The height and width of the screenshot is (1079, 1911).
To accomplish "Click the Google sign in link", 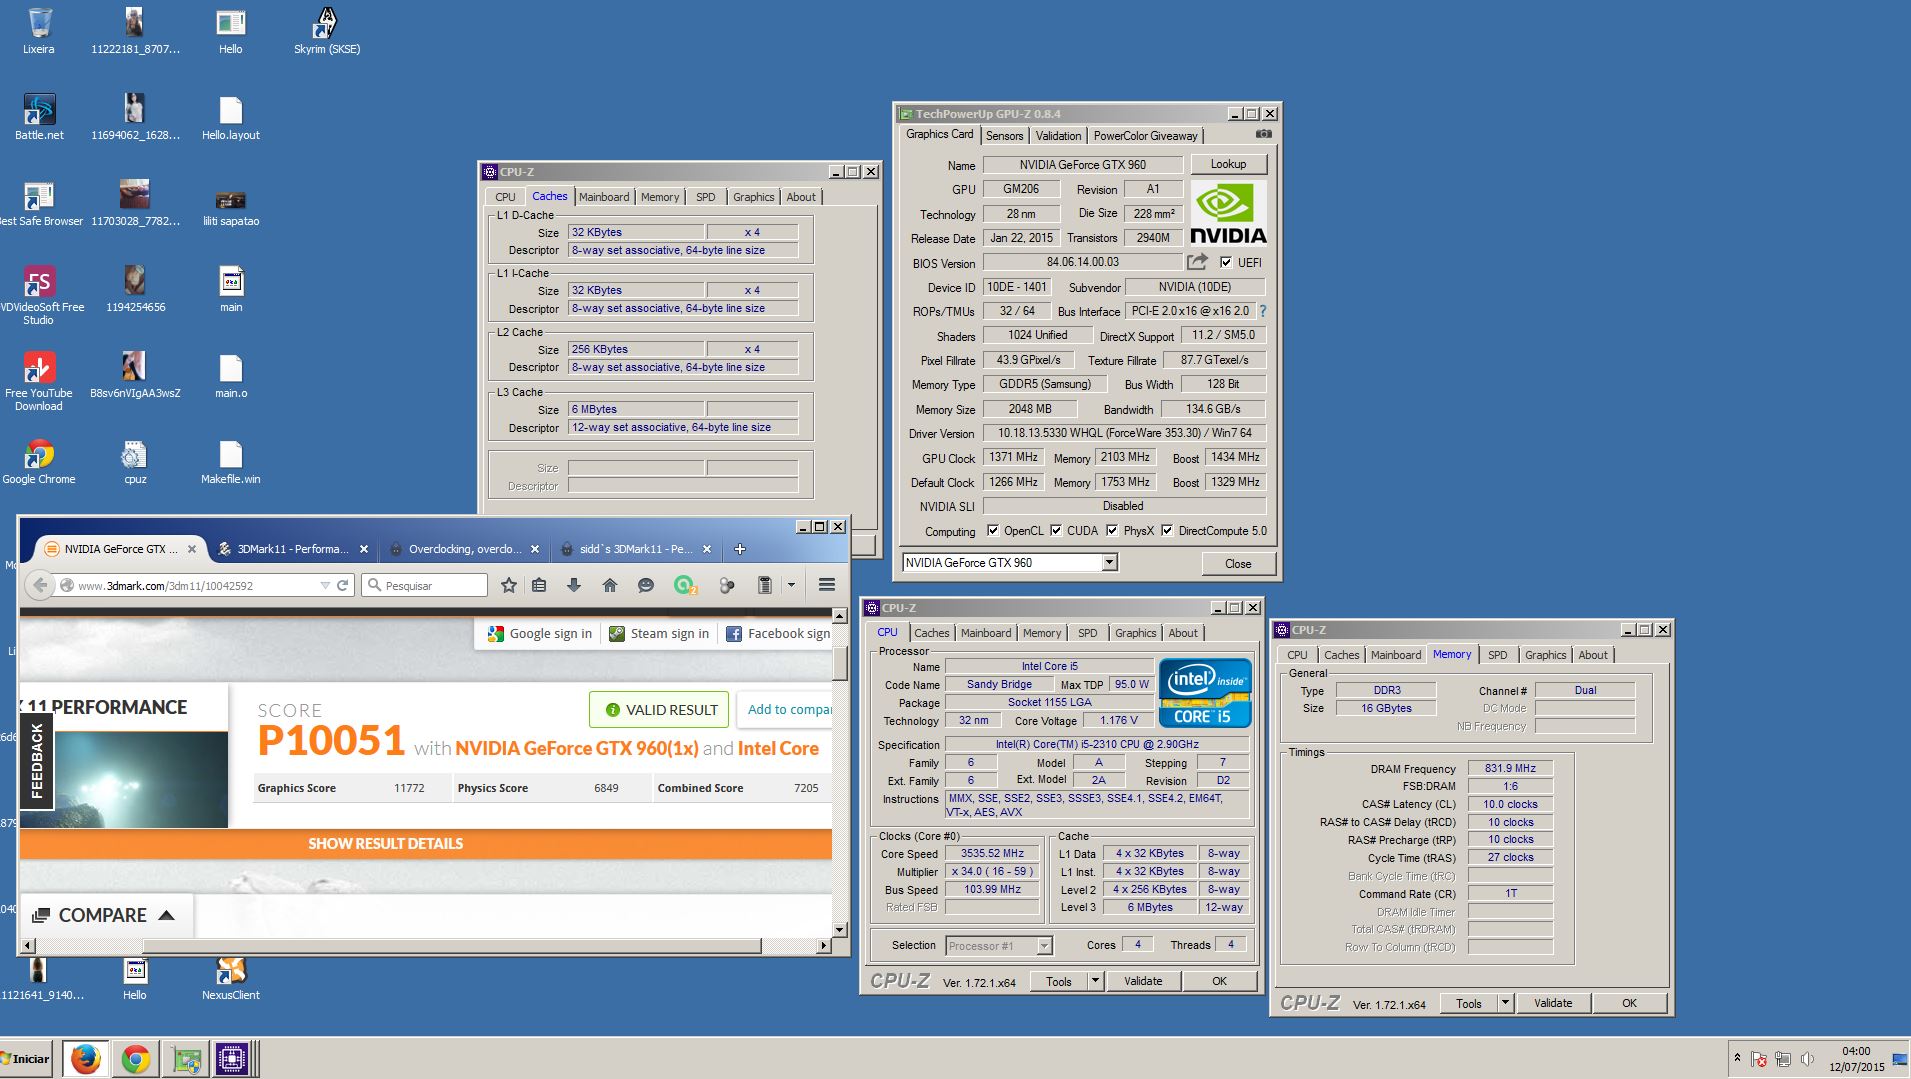I will click(x=540, y=633).
